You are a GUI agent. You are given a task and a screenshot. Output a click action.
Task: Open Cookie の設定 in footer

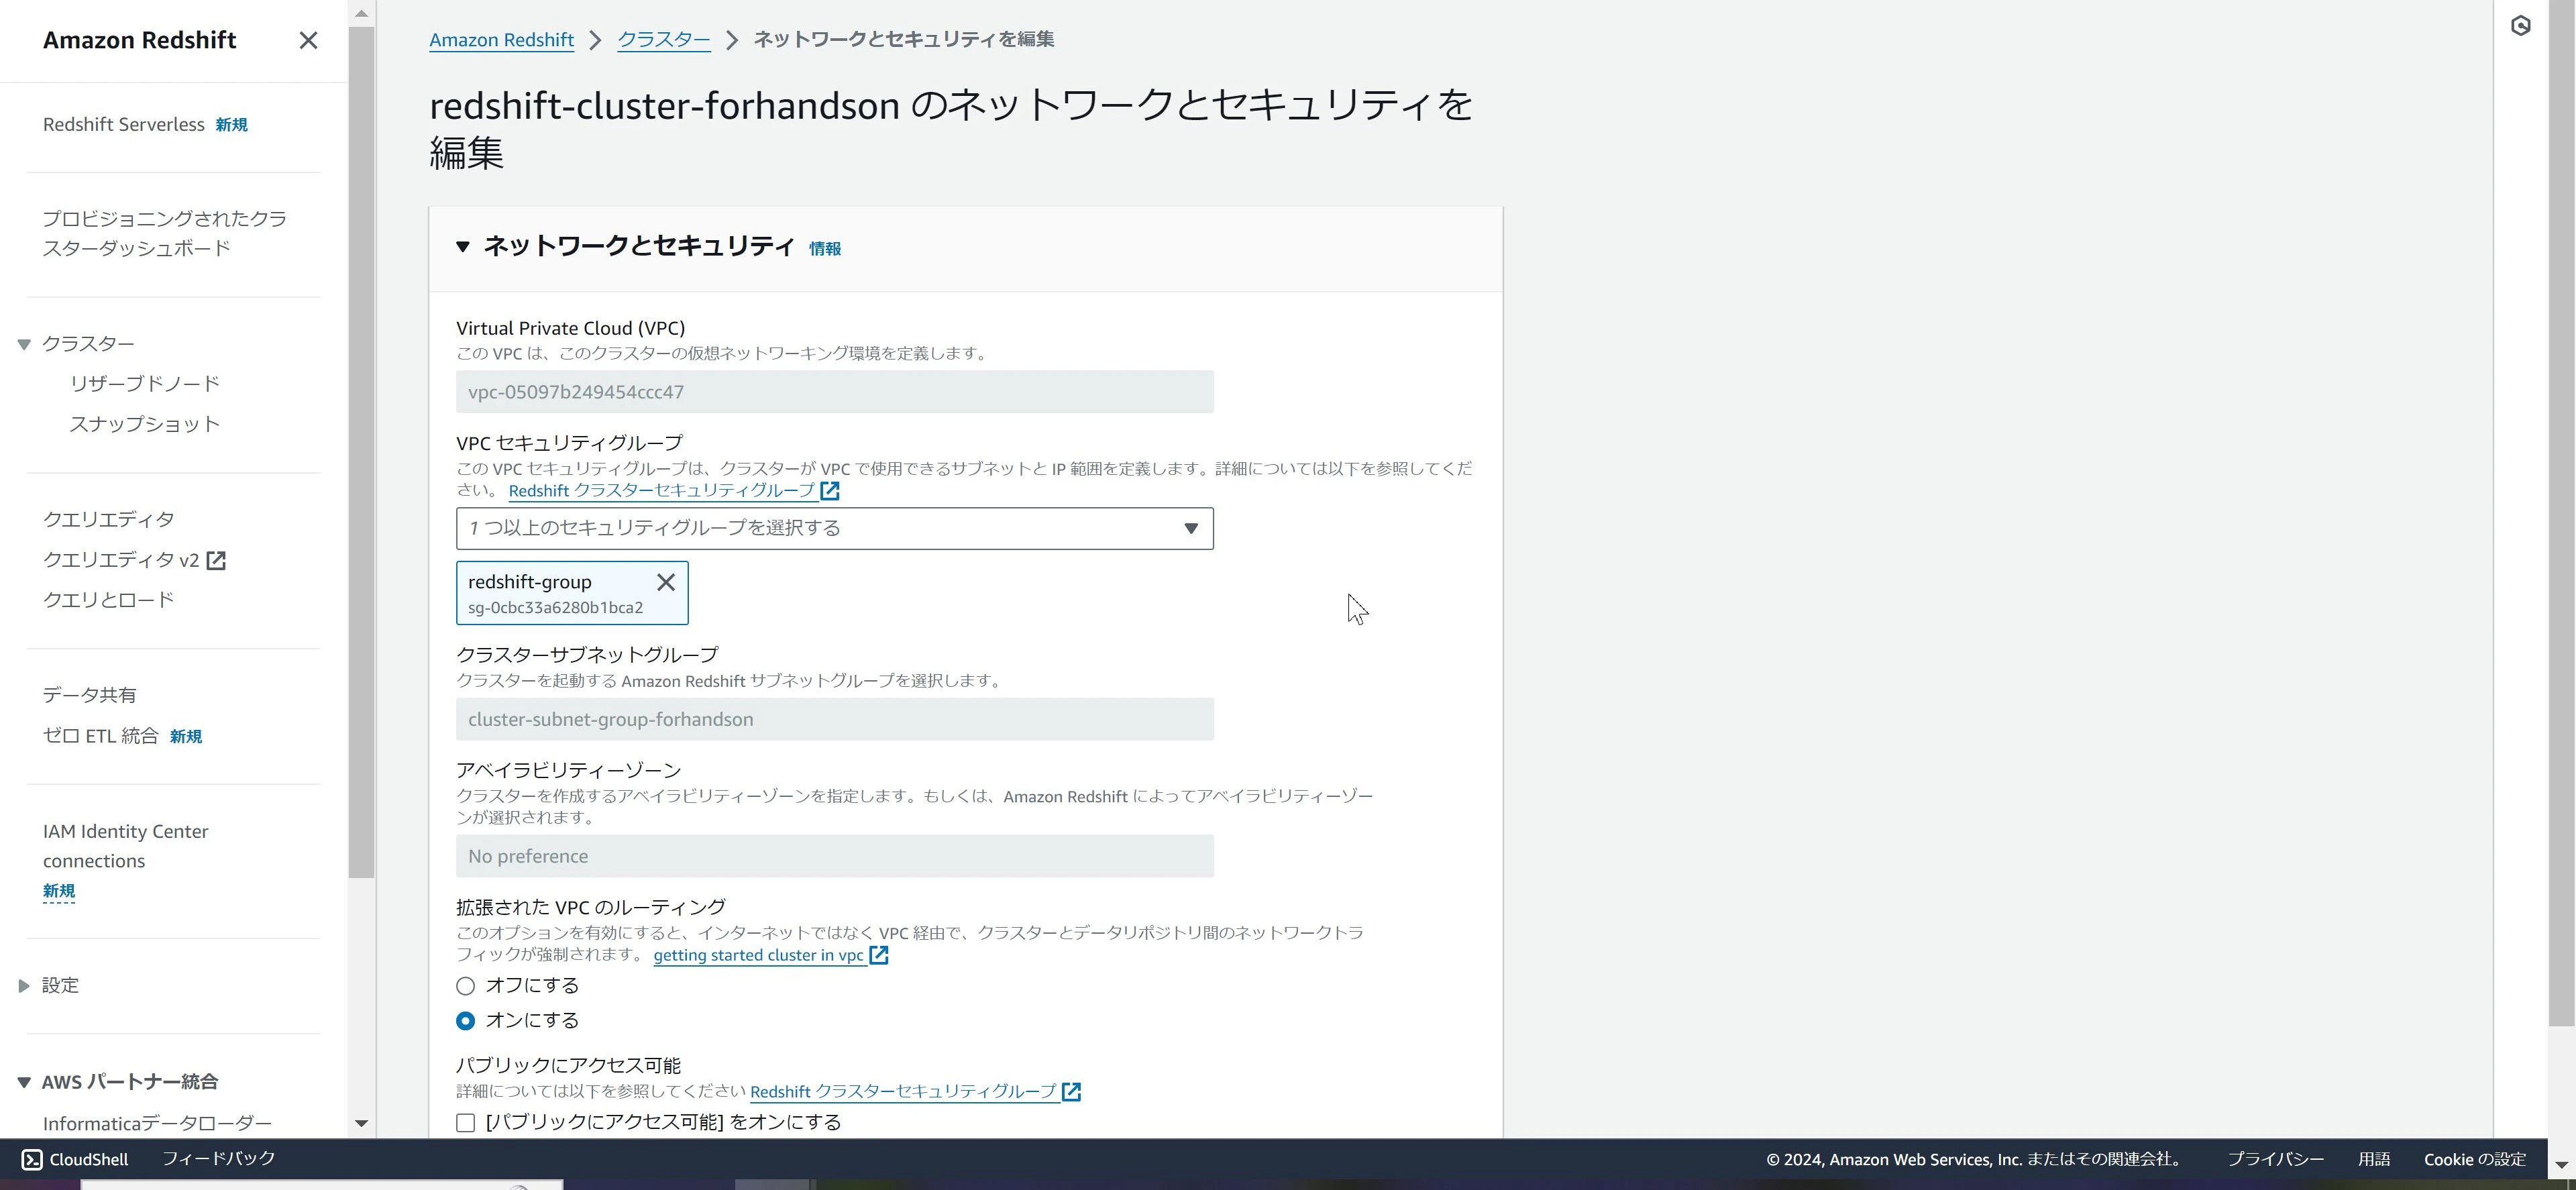(2475, 1159)
